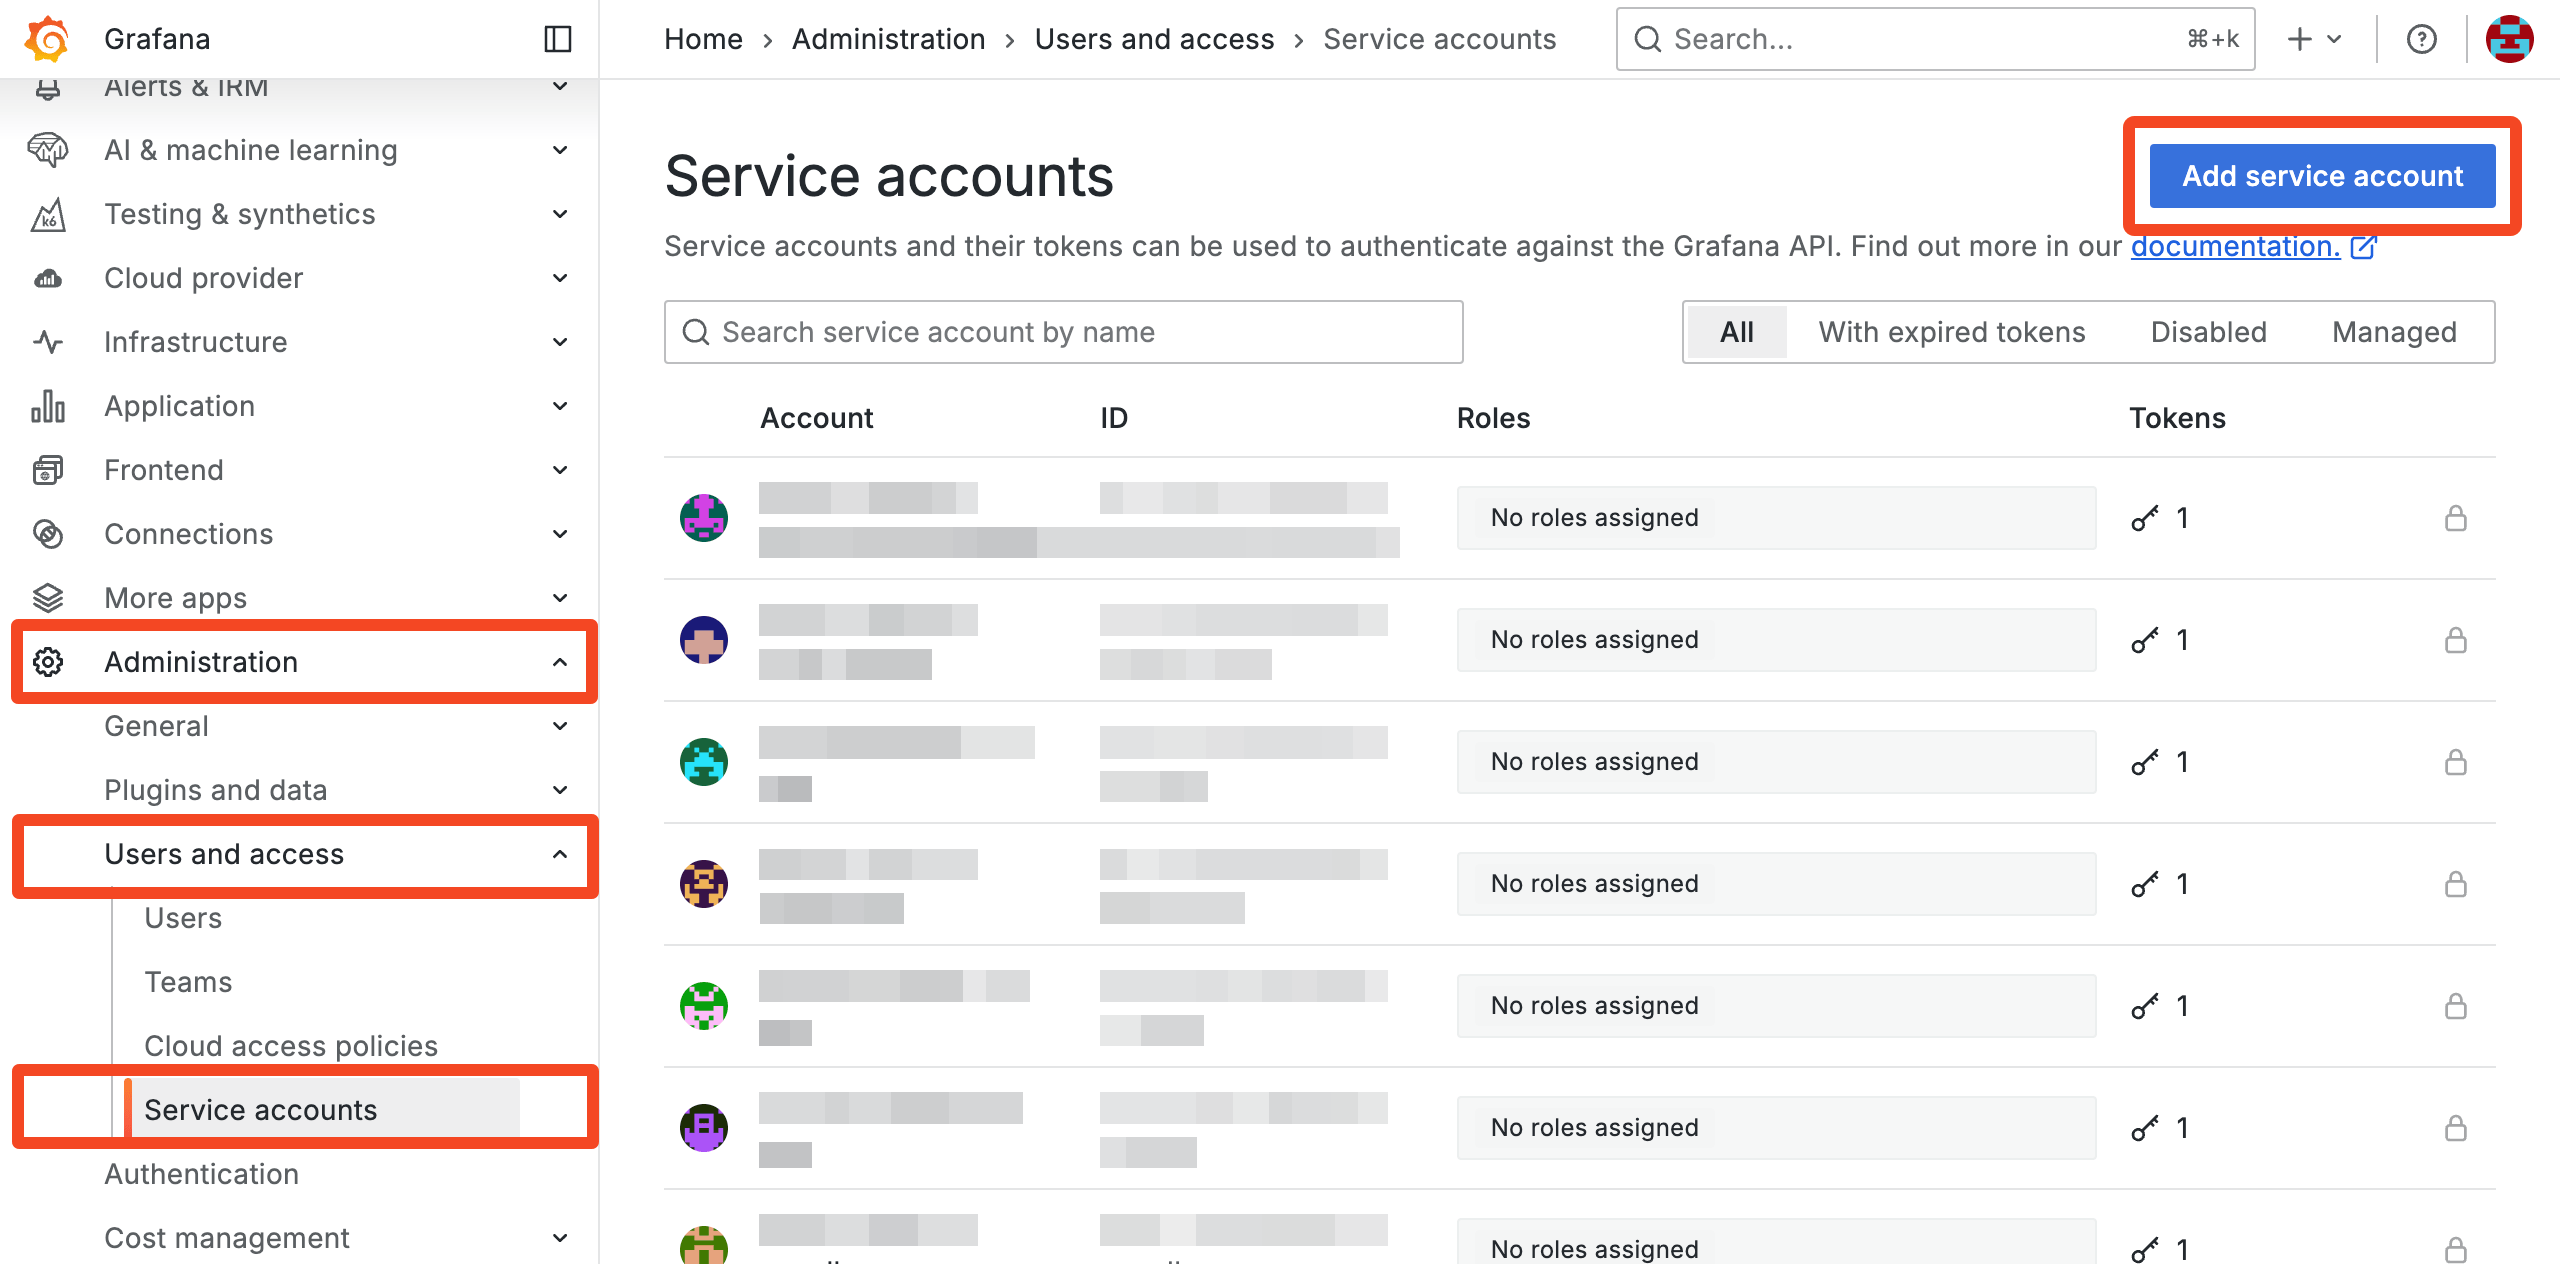Filter by With expired tokens
This screenshot has width=2560, height=1264.
[1952, 332]
